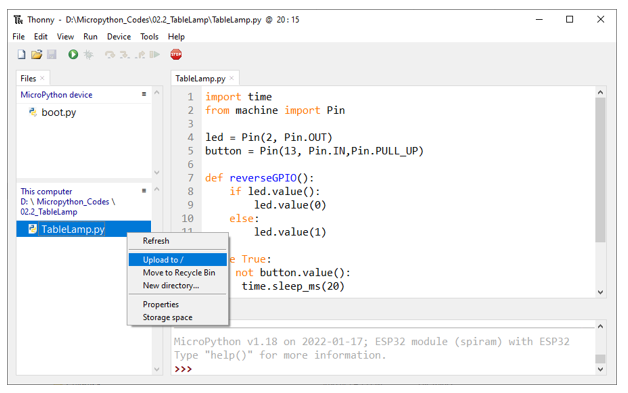Choose Upload to / in context menu
The height and width of the screenshot is (393, 628).
pyautogui.click(x=178, y=260)
